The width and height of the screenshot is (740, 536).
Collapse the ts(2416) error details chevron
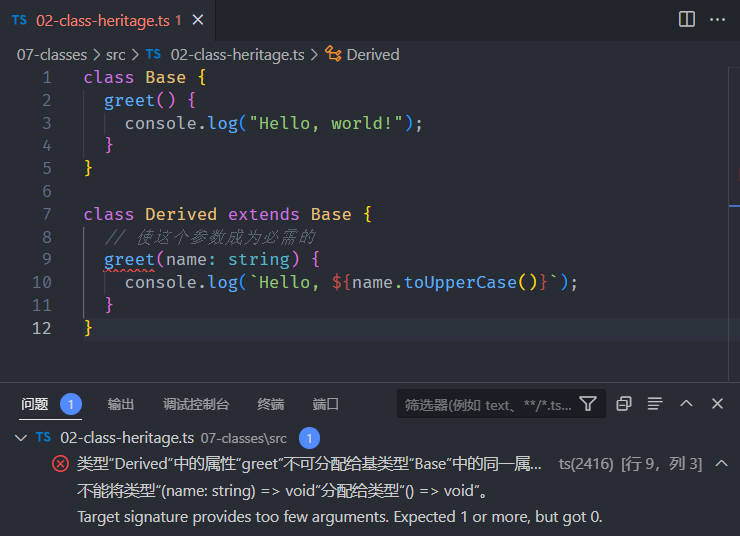pyautogui.click(x=721, y=463)
